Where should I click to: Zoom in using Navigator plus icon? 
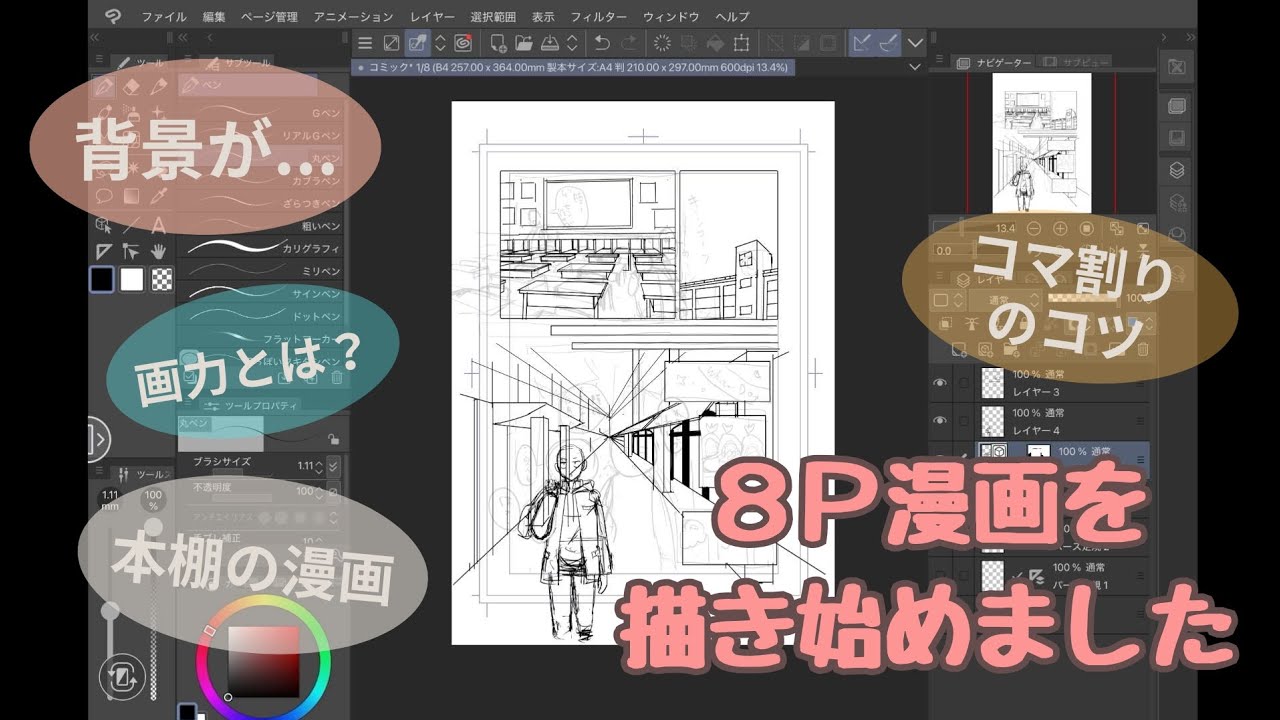[1060, 228]
